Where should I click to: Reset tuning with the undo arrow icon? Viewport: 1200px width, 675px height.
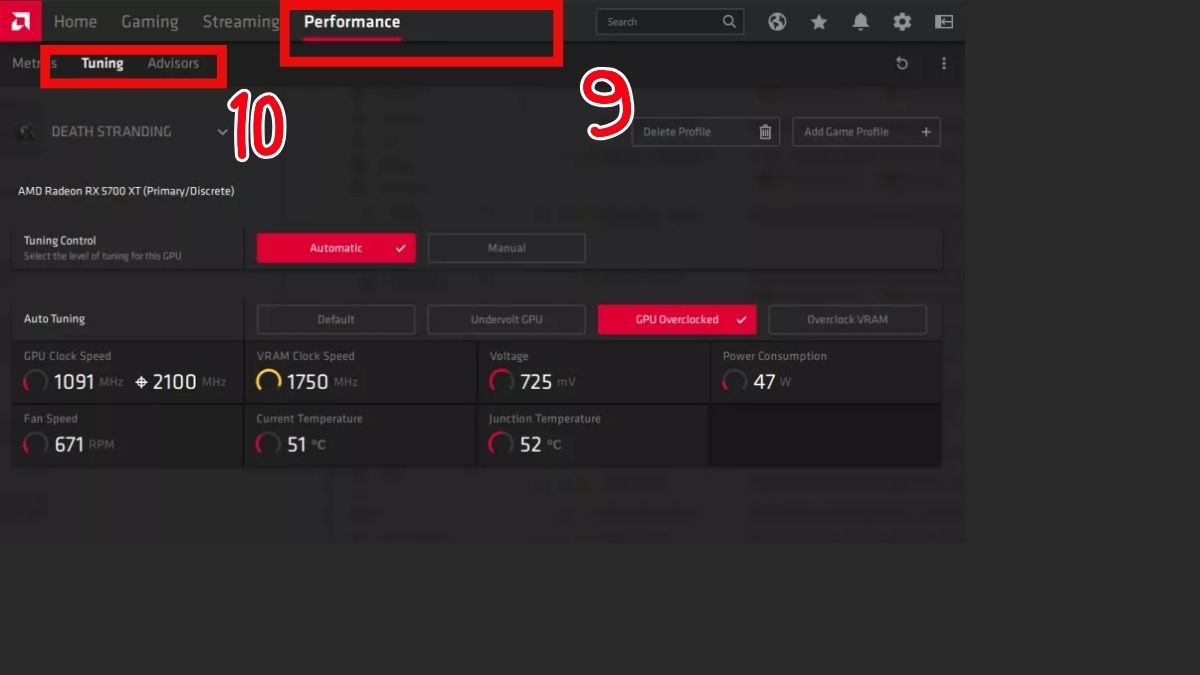(901, 63)
